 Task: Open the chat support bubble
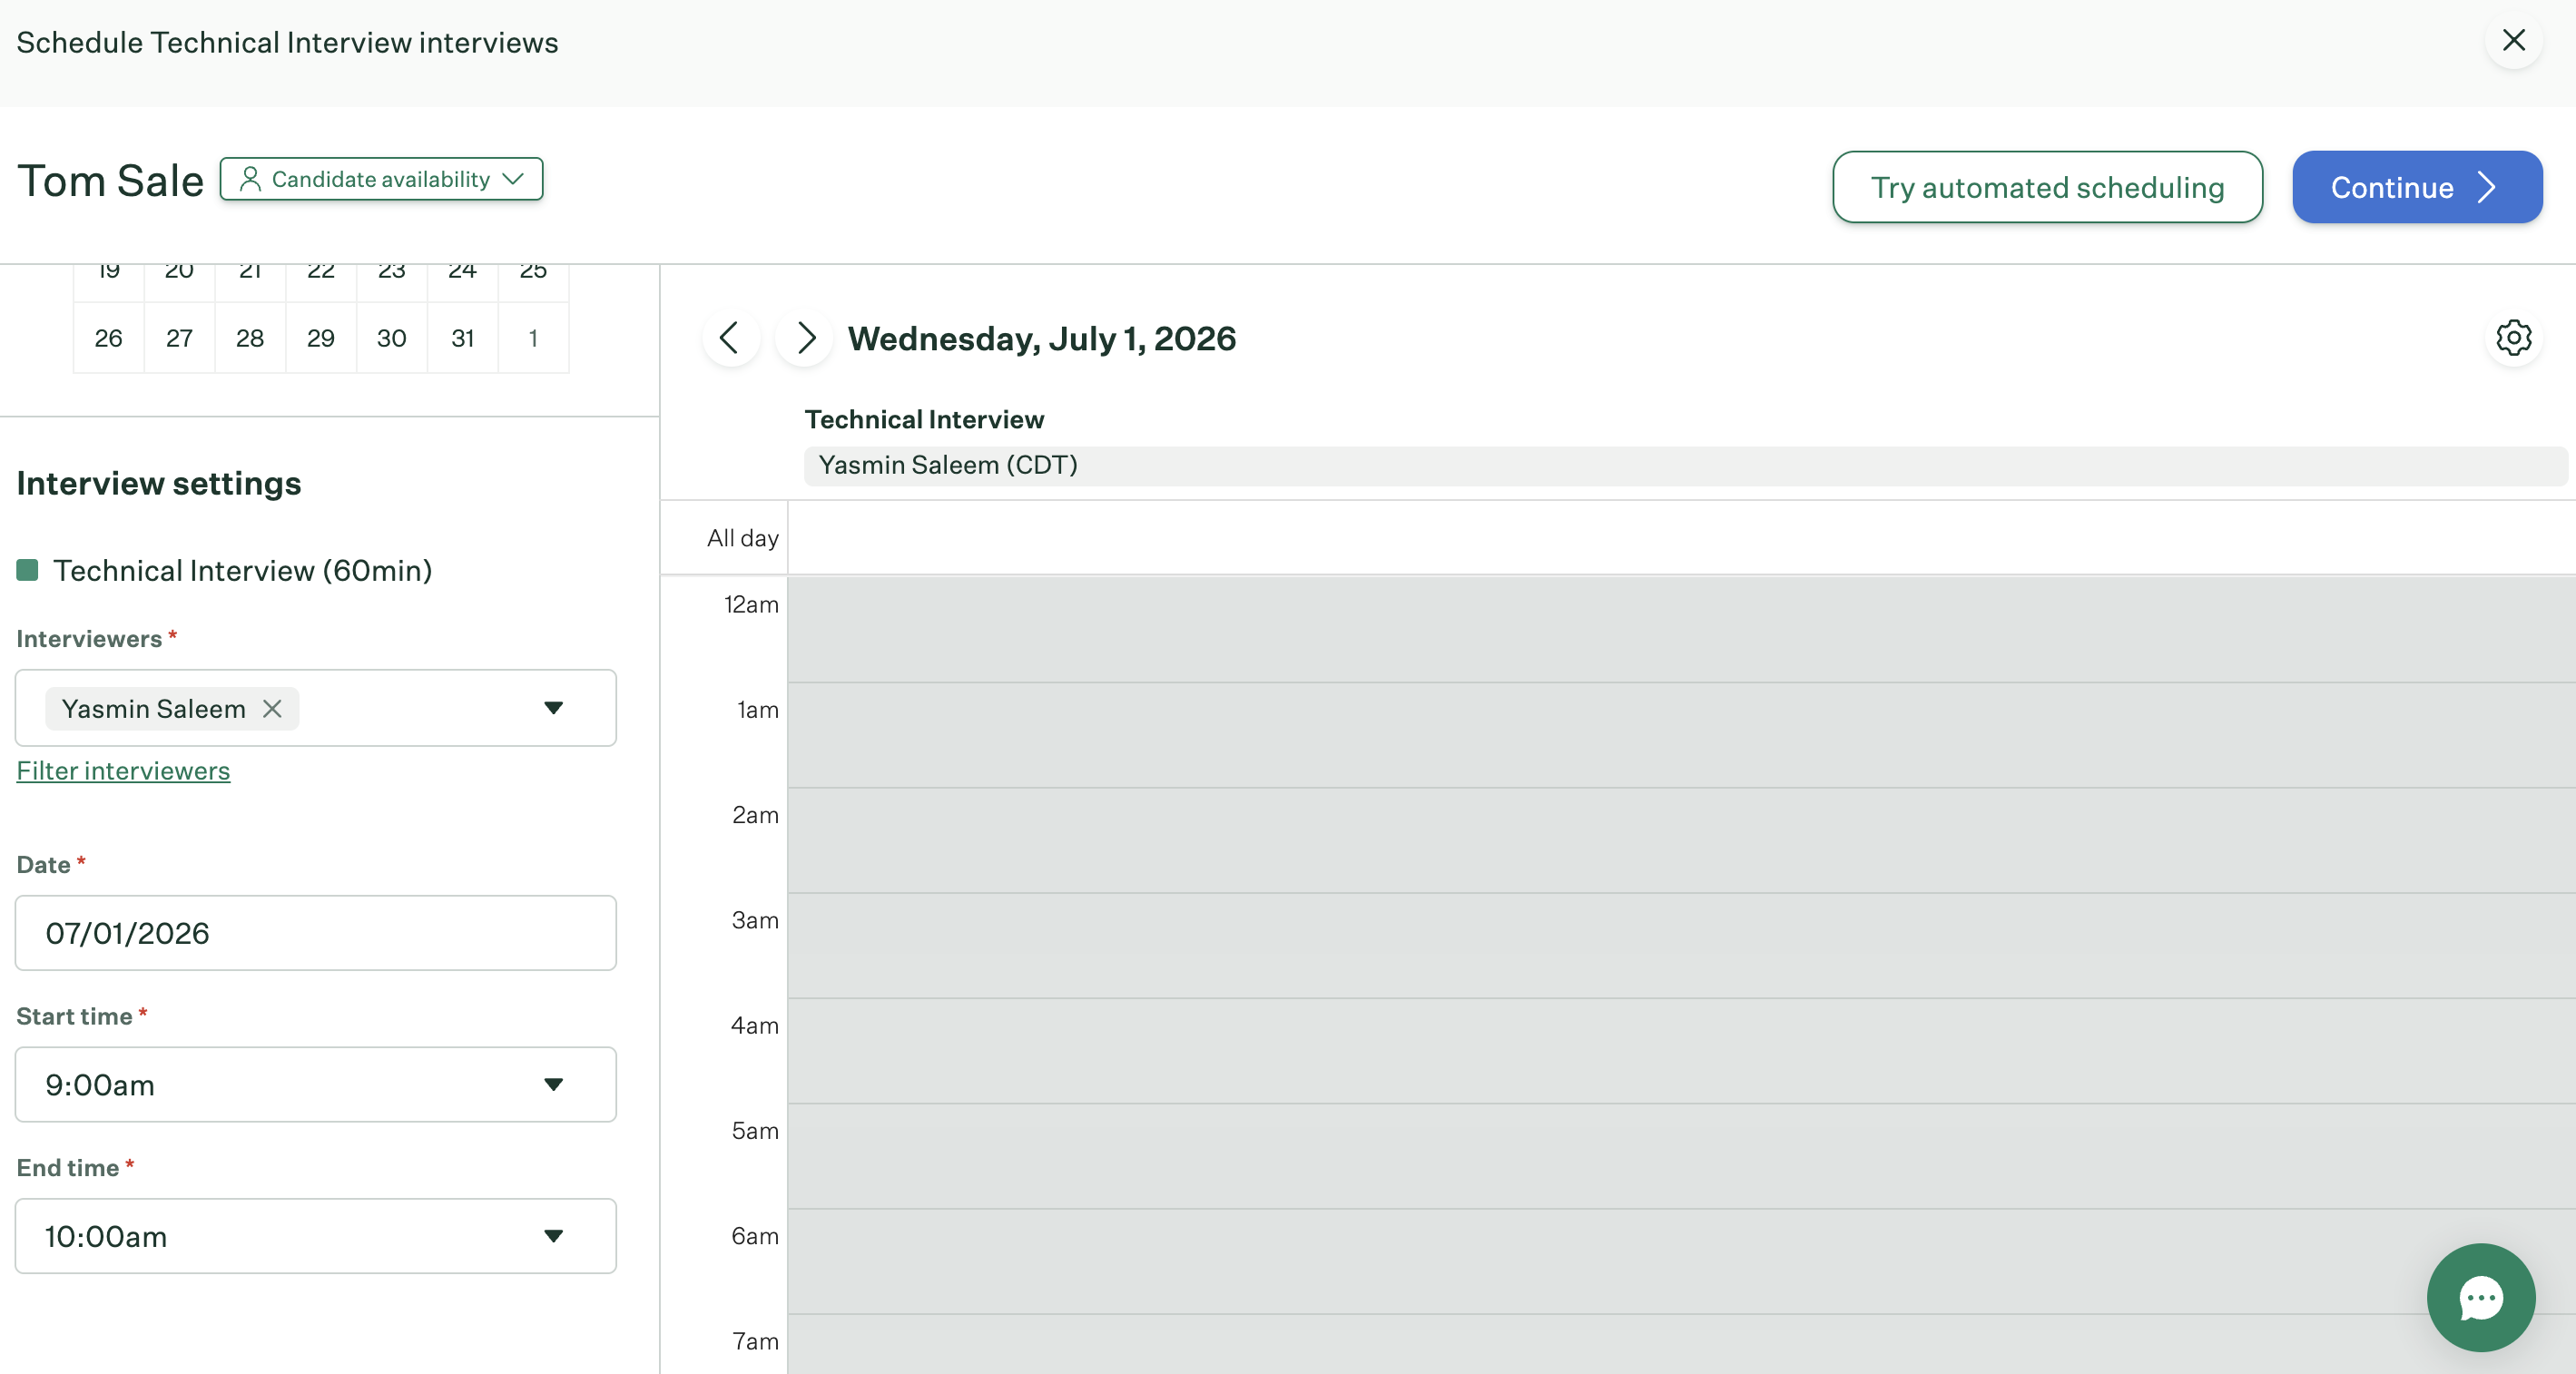tap(2481, 1298)
